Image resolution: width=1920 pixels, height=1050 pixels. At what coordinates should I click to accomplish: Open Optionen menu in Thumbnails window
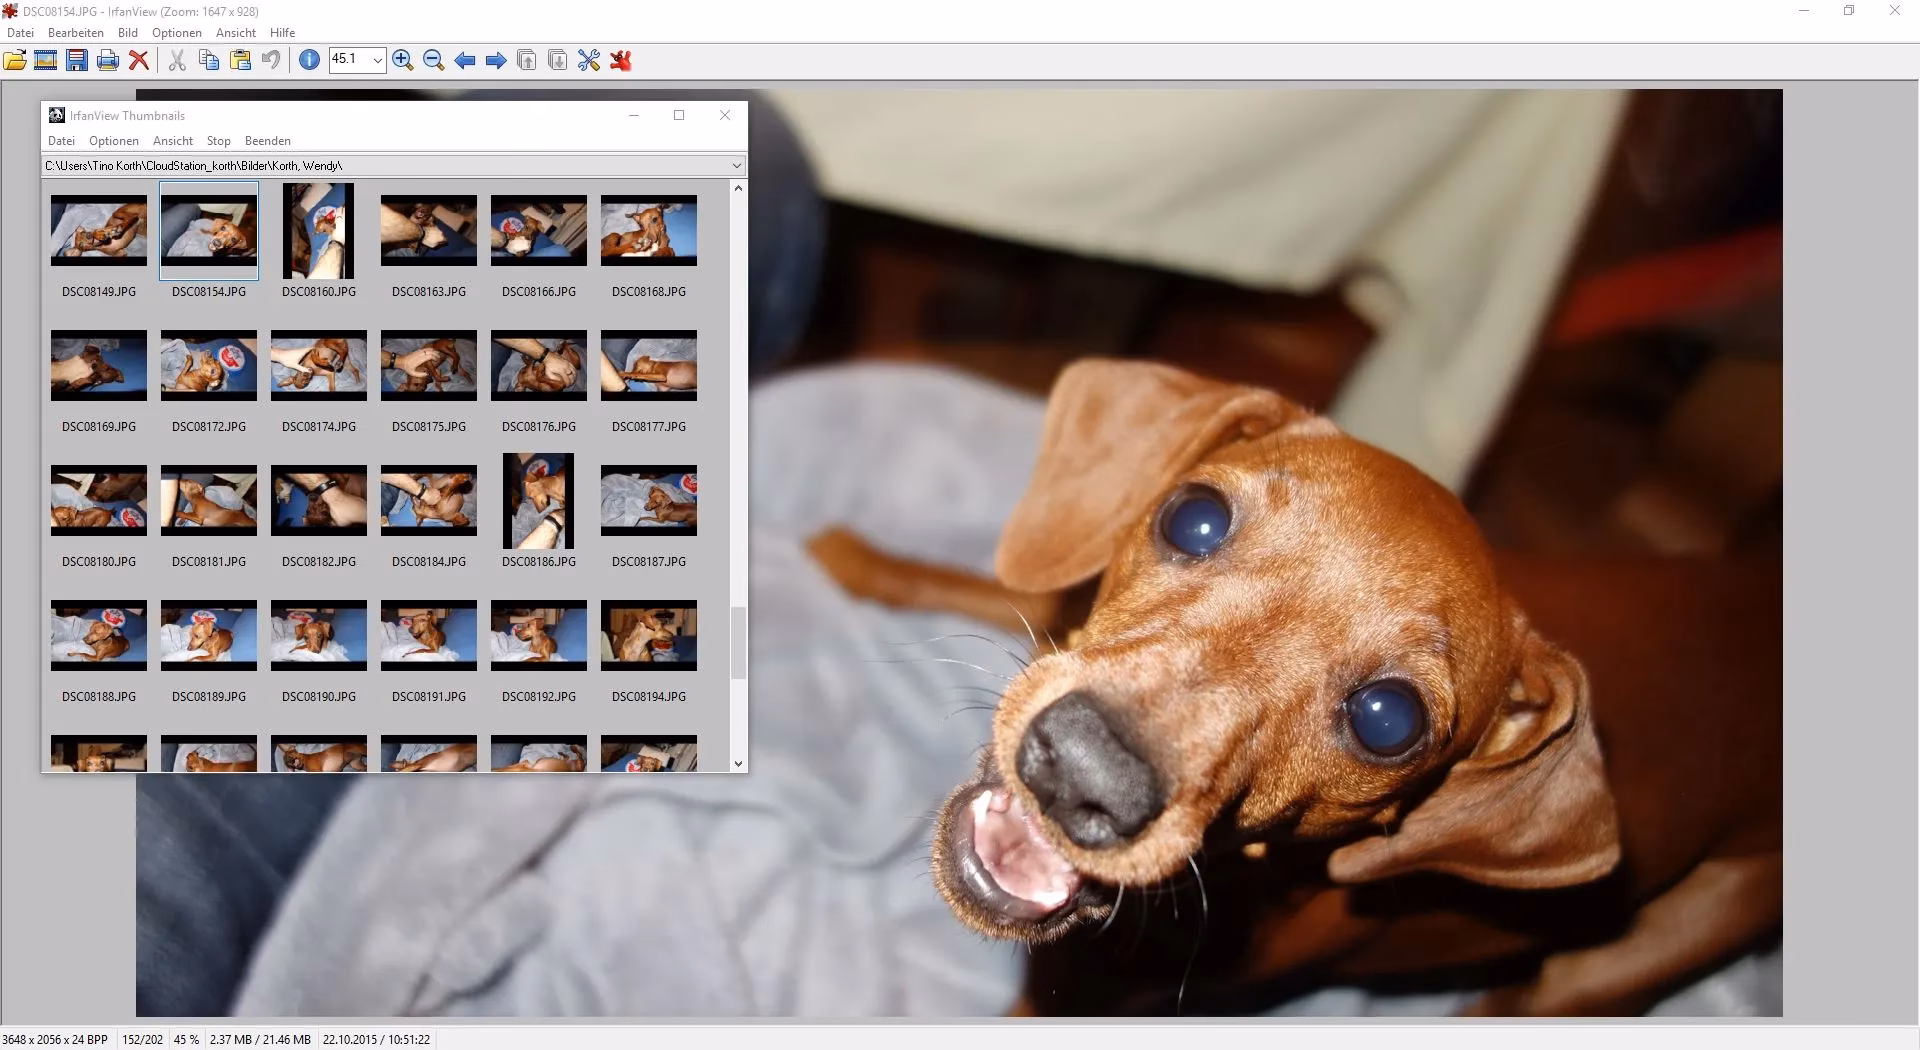[114, 141]
